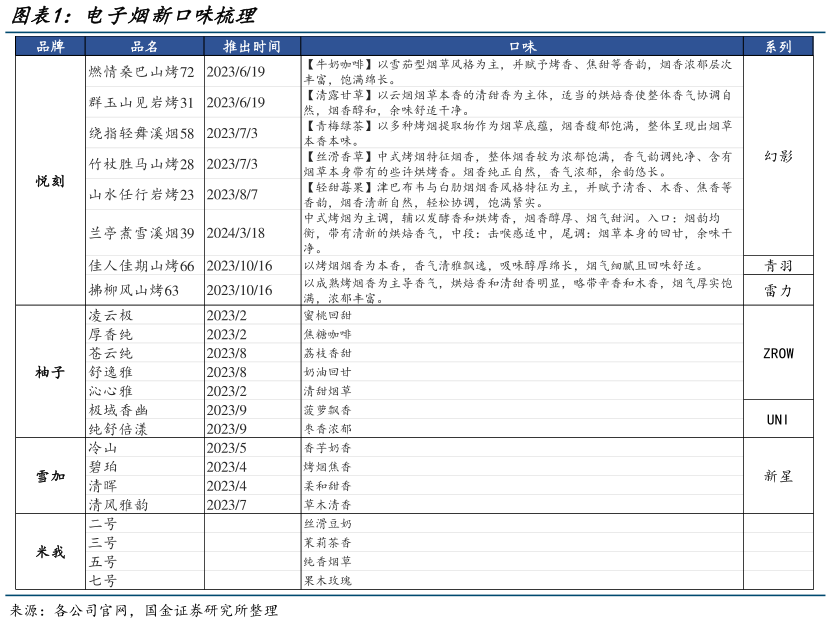831x623 pixels.
Task: Click flavor cell '纯香烟草'
Action: [x=328, y=562]
